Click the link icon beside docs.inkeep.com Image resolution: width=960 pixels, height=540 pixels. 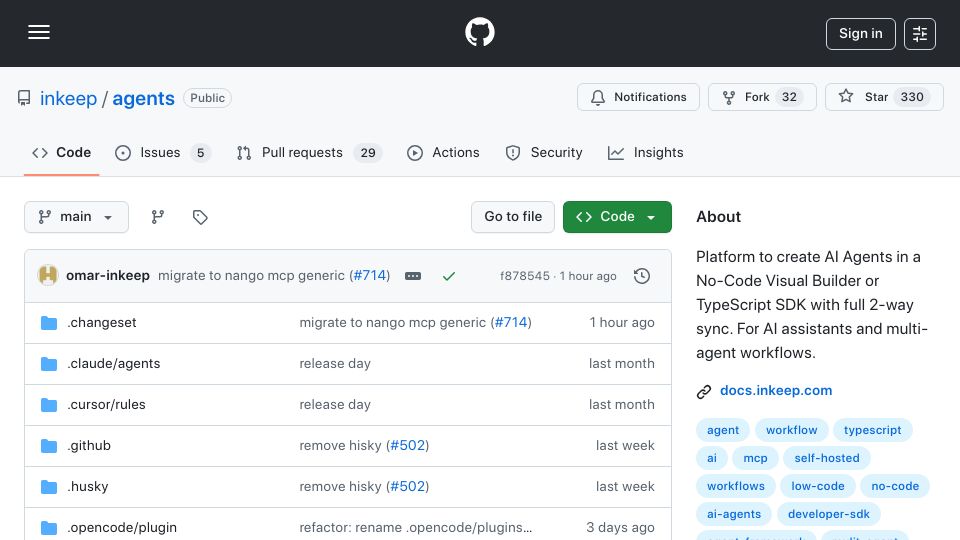(x=704, y=391)
